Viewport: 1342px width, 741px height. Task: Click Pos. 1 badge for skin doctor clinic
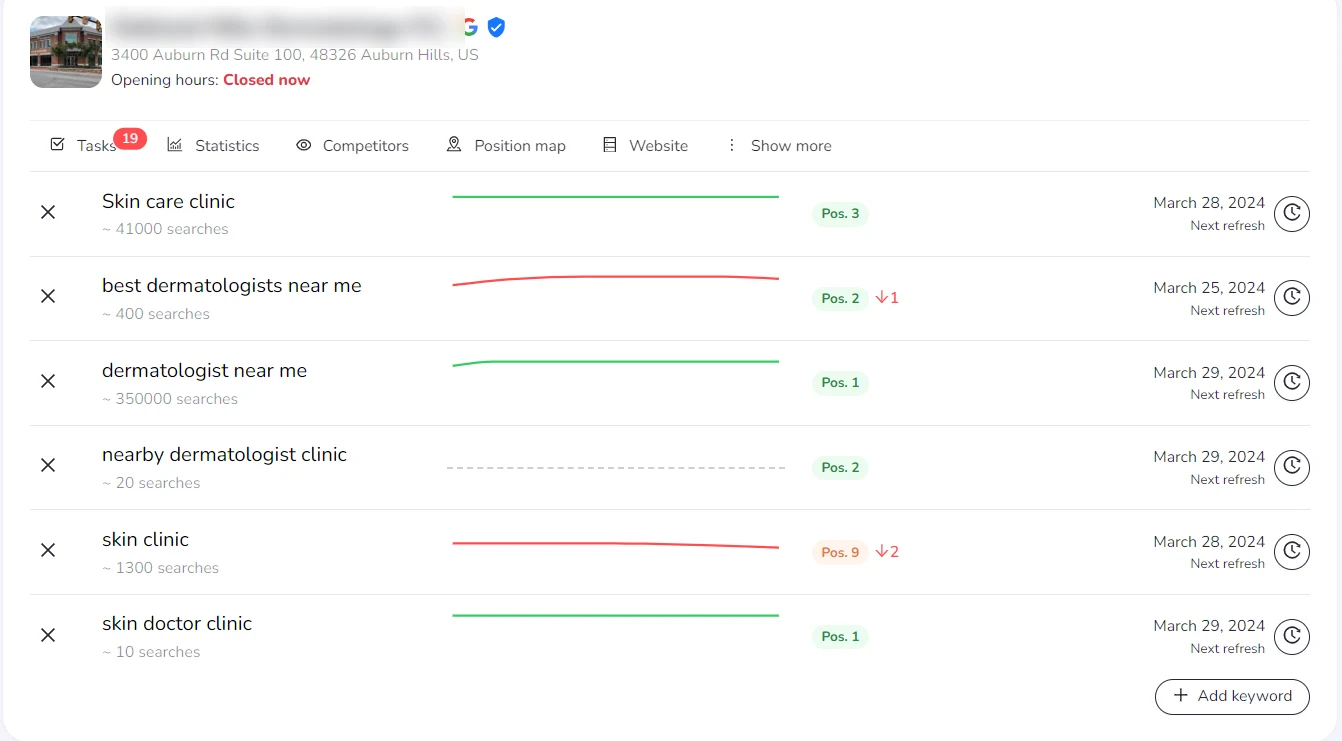(x=840, y=636)
